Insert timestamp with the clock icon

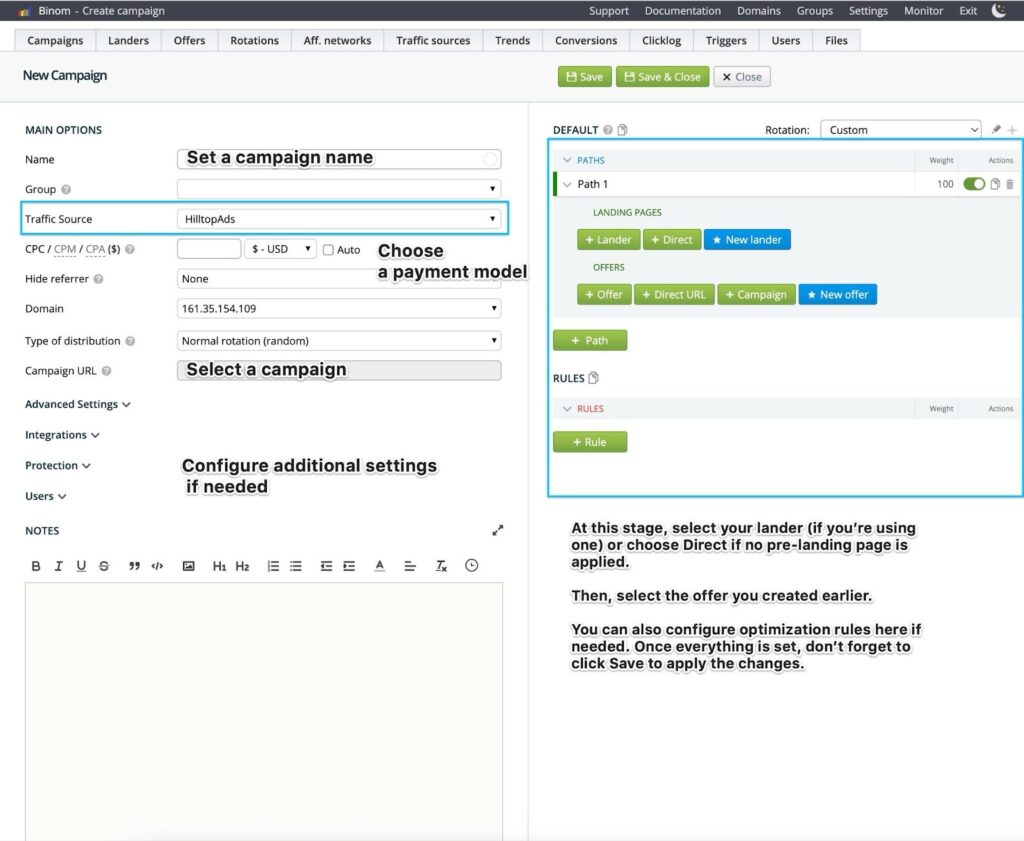(471, 566)
